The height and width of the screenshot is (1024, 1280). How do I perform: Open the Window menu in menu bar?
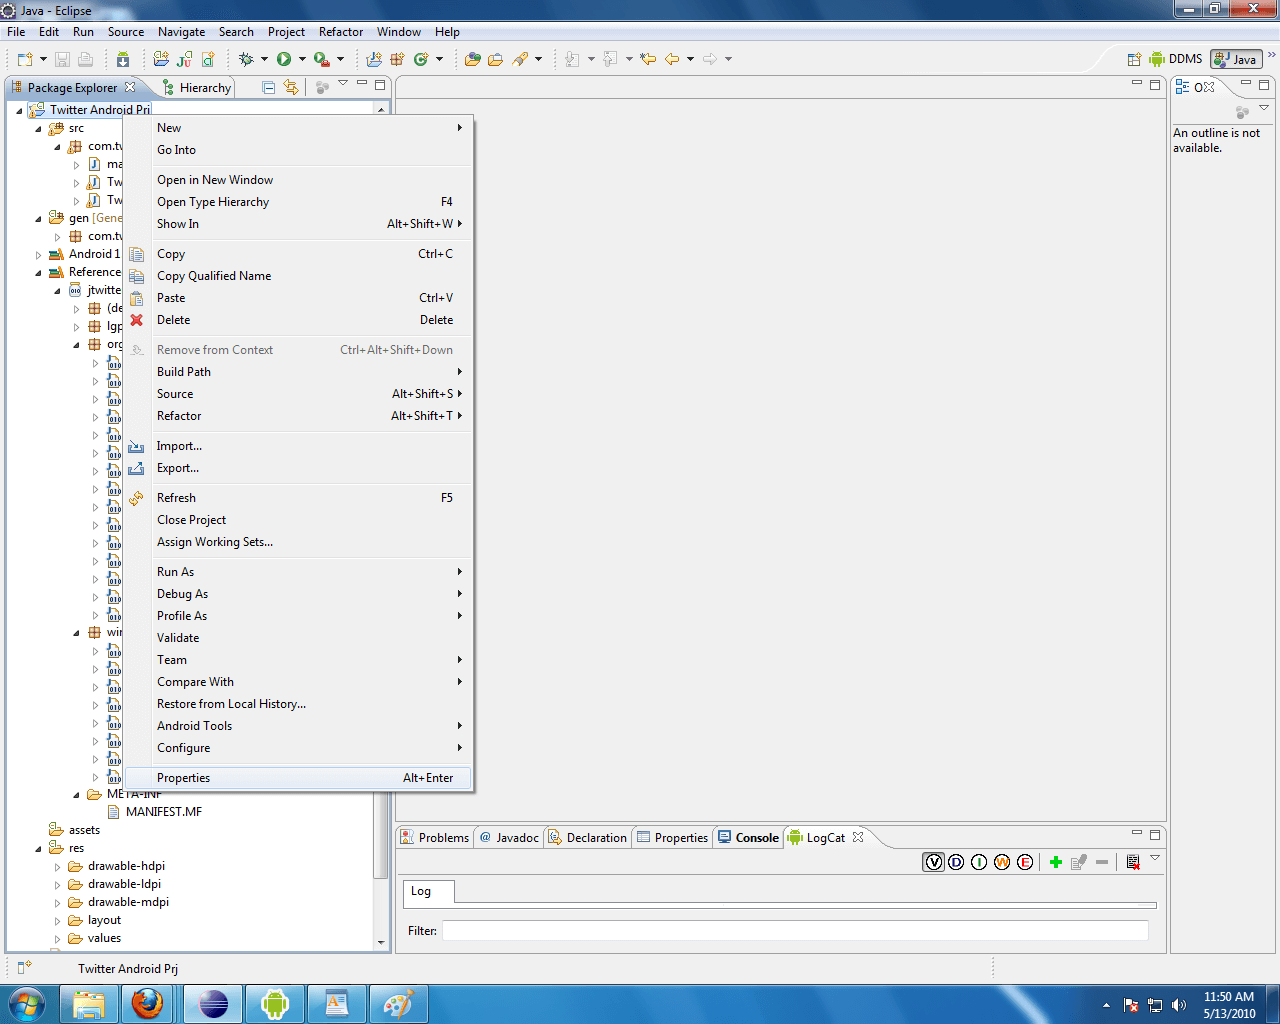coord(399,32)
